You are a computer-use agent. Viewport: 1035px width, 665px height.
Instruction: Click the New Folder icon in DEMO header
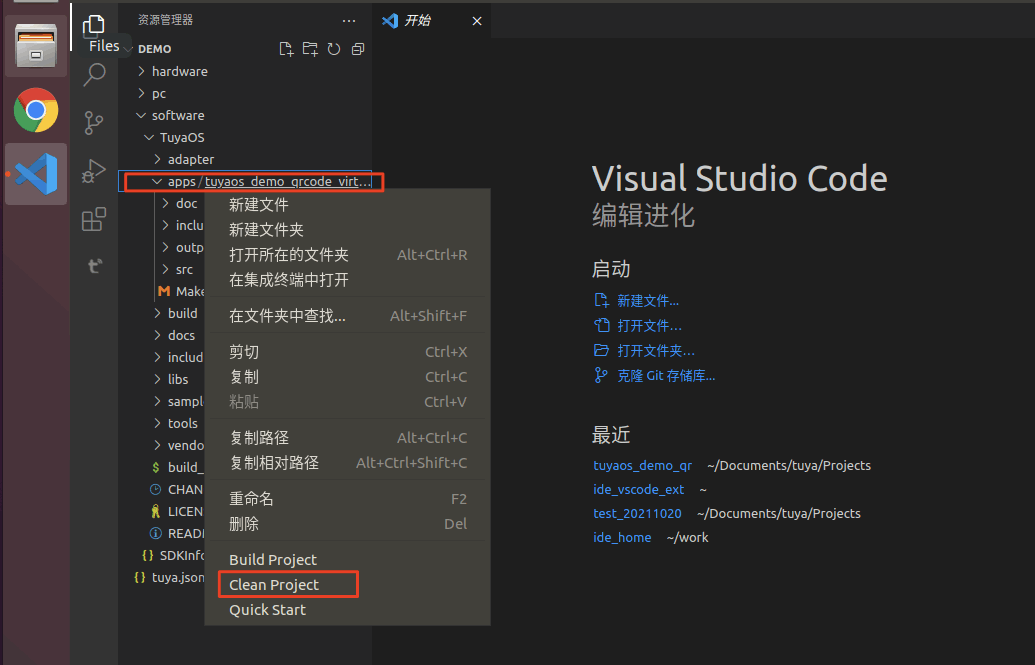pyautogui.click(x=310, y=49)
